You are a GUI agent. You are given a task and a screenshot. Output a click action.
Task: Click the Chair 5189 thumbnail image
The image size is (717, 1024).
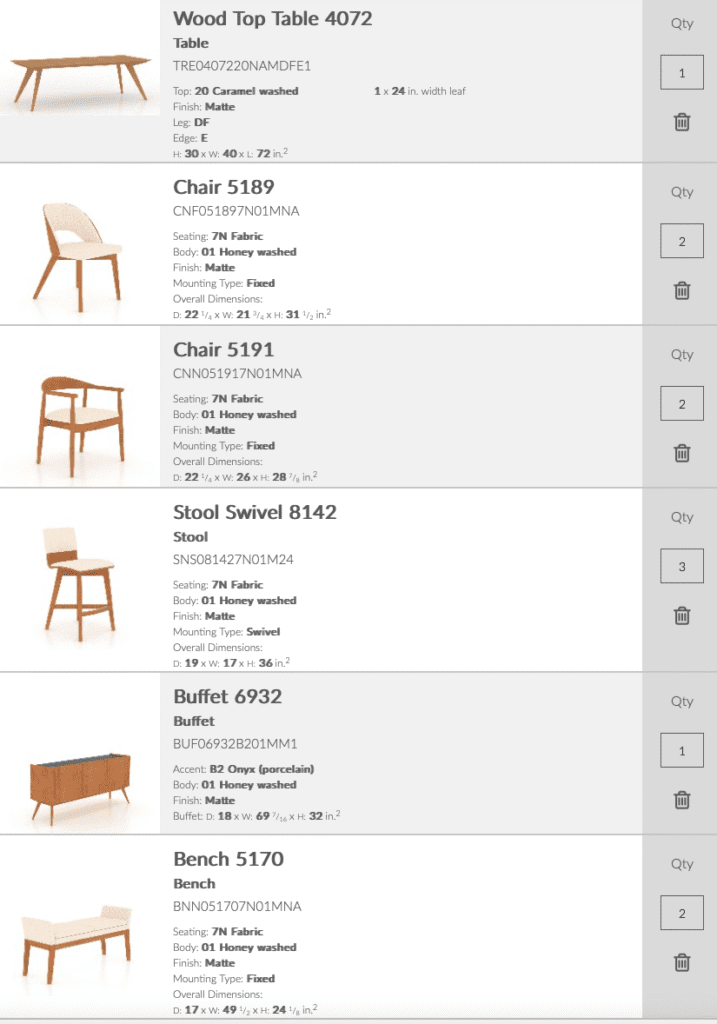click(x=79, y=250)
